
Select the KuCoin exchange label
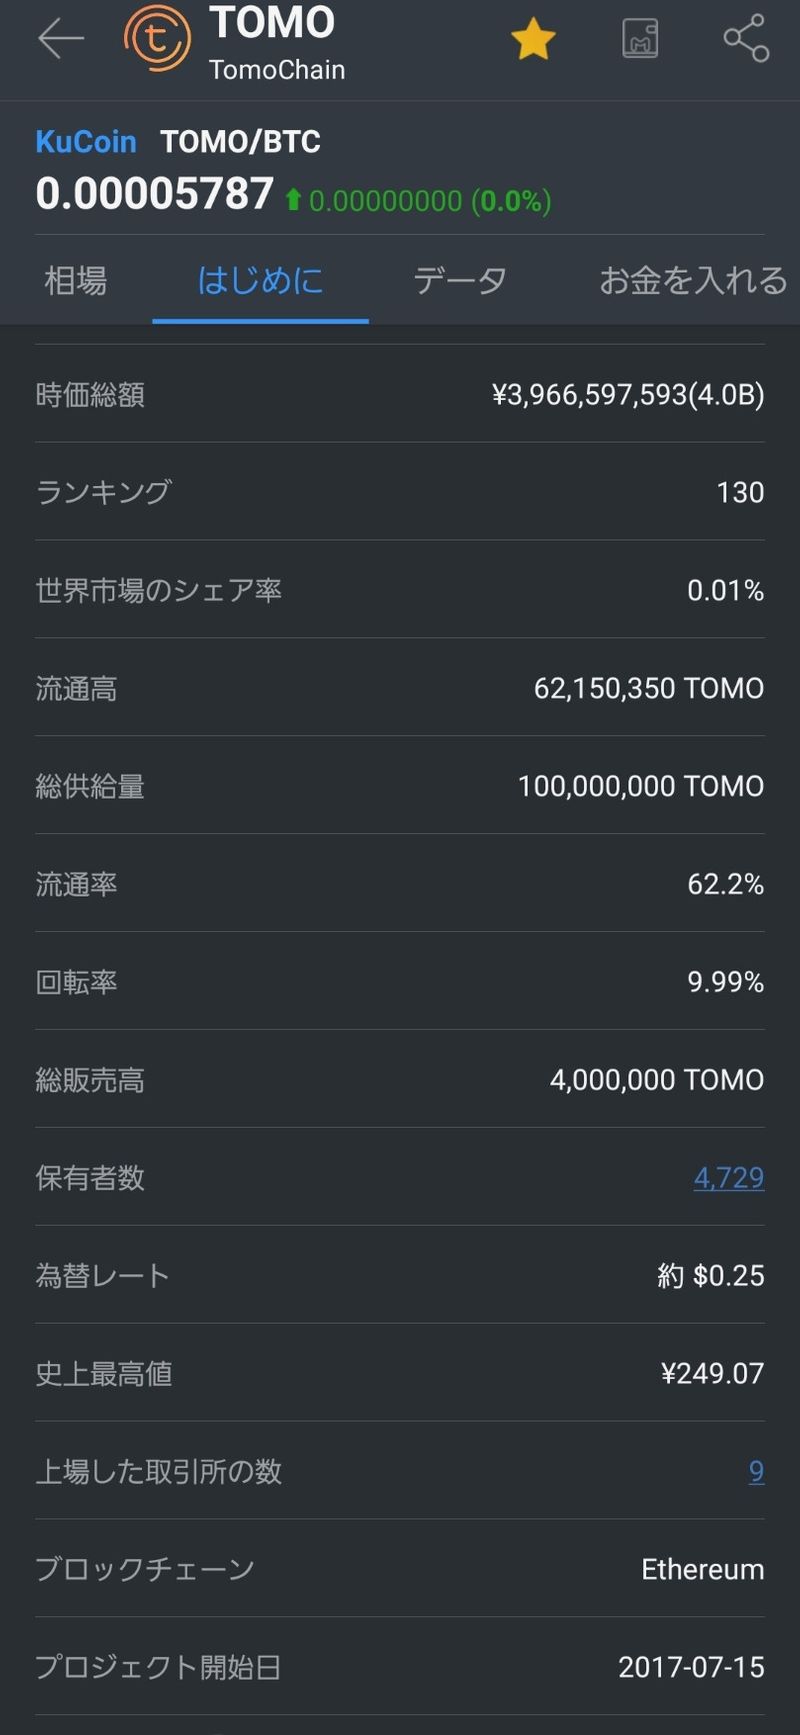(86, 142)
